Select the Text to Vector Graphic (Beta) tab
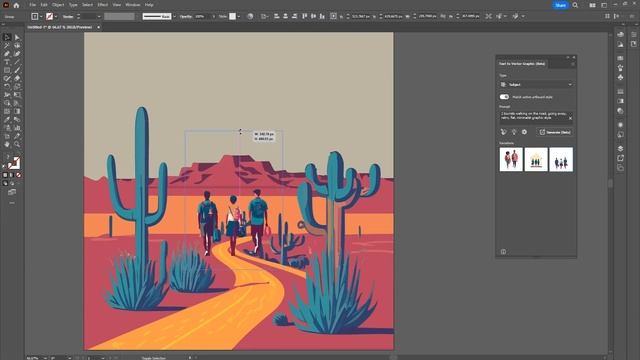The image size is (640, 360). (522, 64)
